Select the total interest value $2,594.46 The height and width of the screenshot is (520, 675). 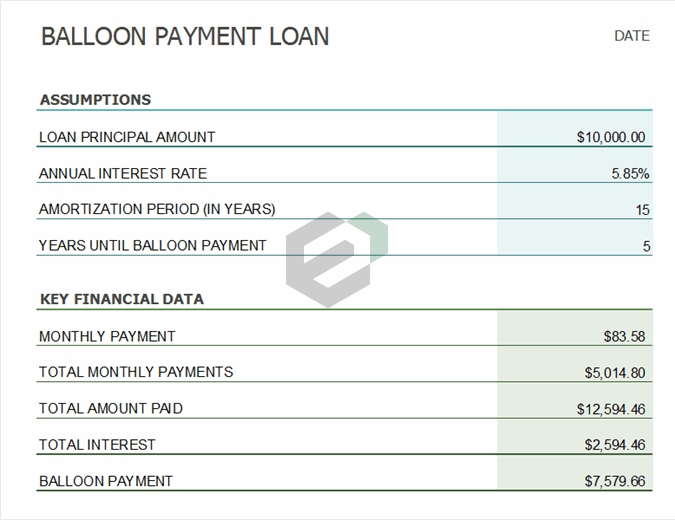[x=614, y=445]
